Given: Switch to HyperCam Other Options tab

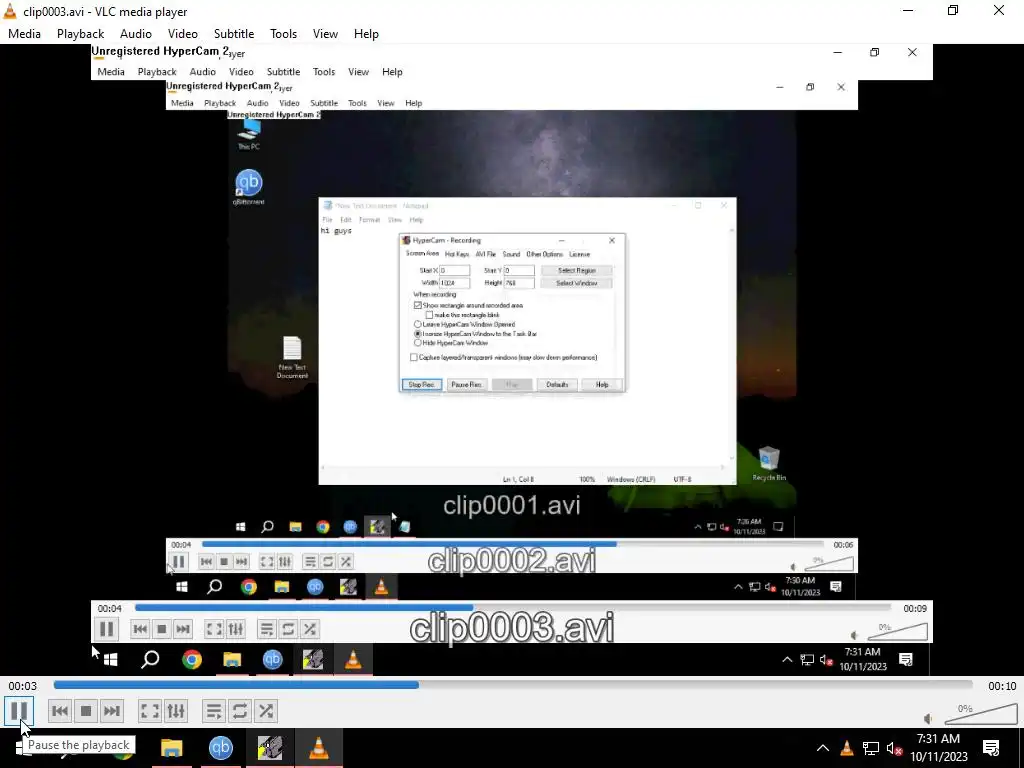Looking at the screenshot, I should [545, 254].
